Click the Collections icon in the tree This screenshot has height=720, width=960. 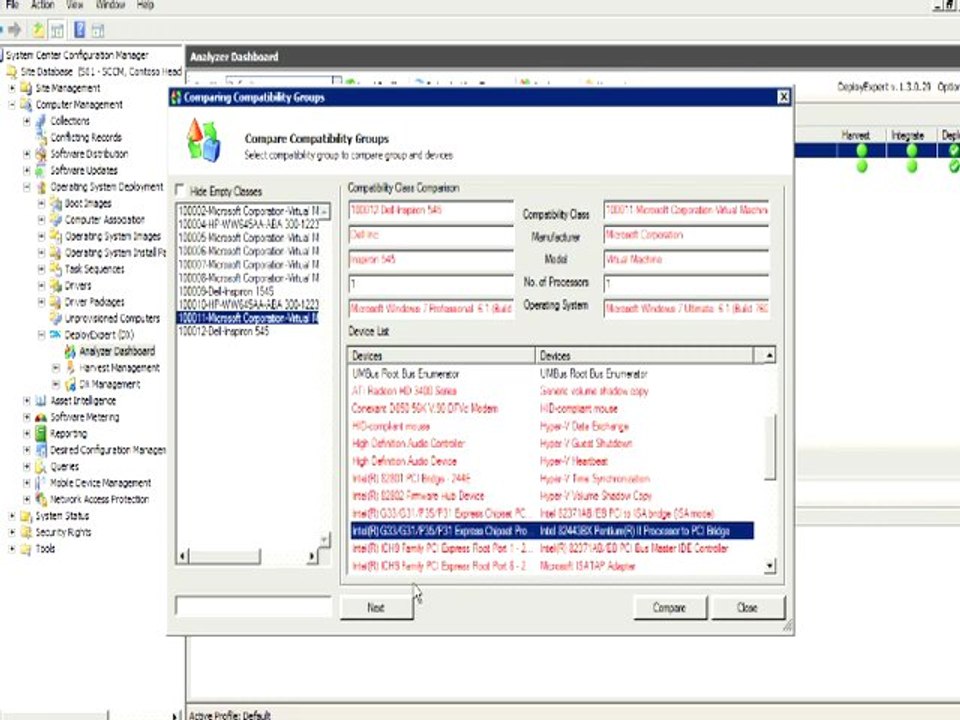[41, 121]
